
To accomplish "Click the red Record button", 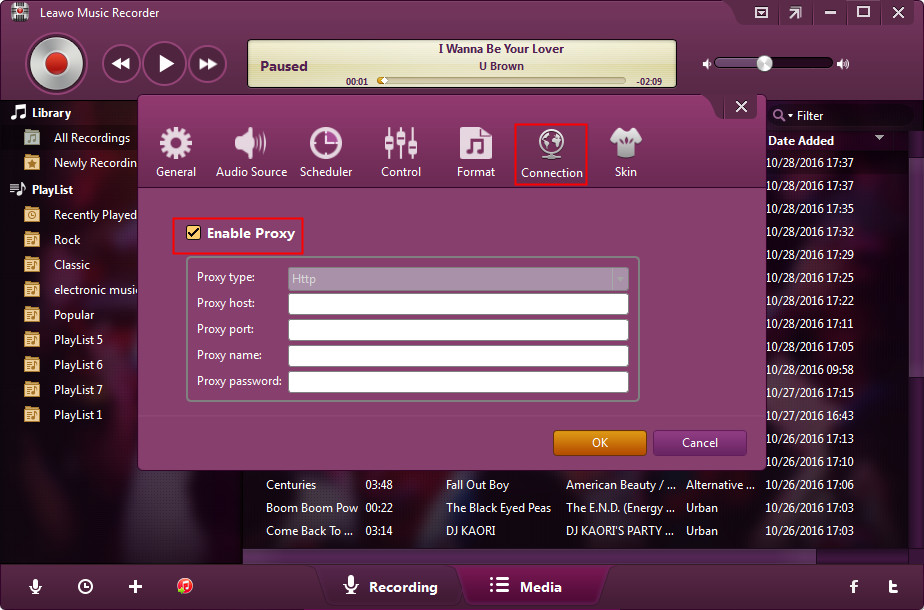I will click(56, 64).
